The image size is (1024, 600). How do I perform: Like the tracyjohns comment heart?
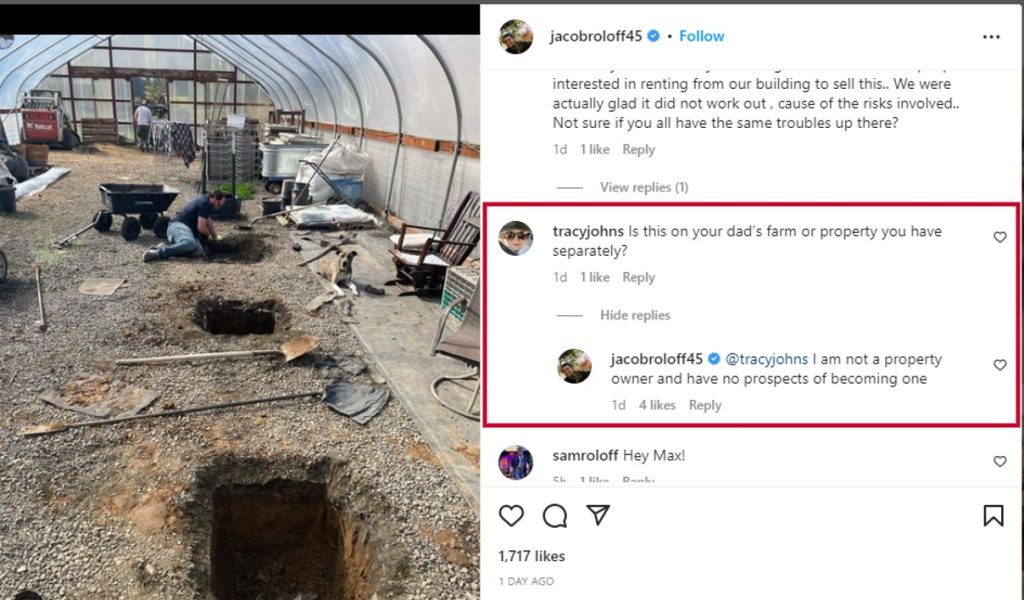1000,238
